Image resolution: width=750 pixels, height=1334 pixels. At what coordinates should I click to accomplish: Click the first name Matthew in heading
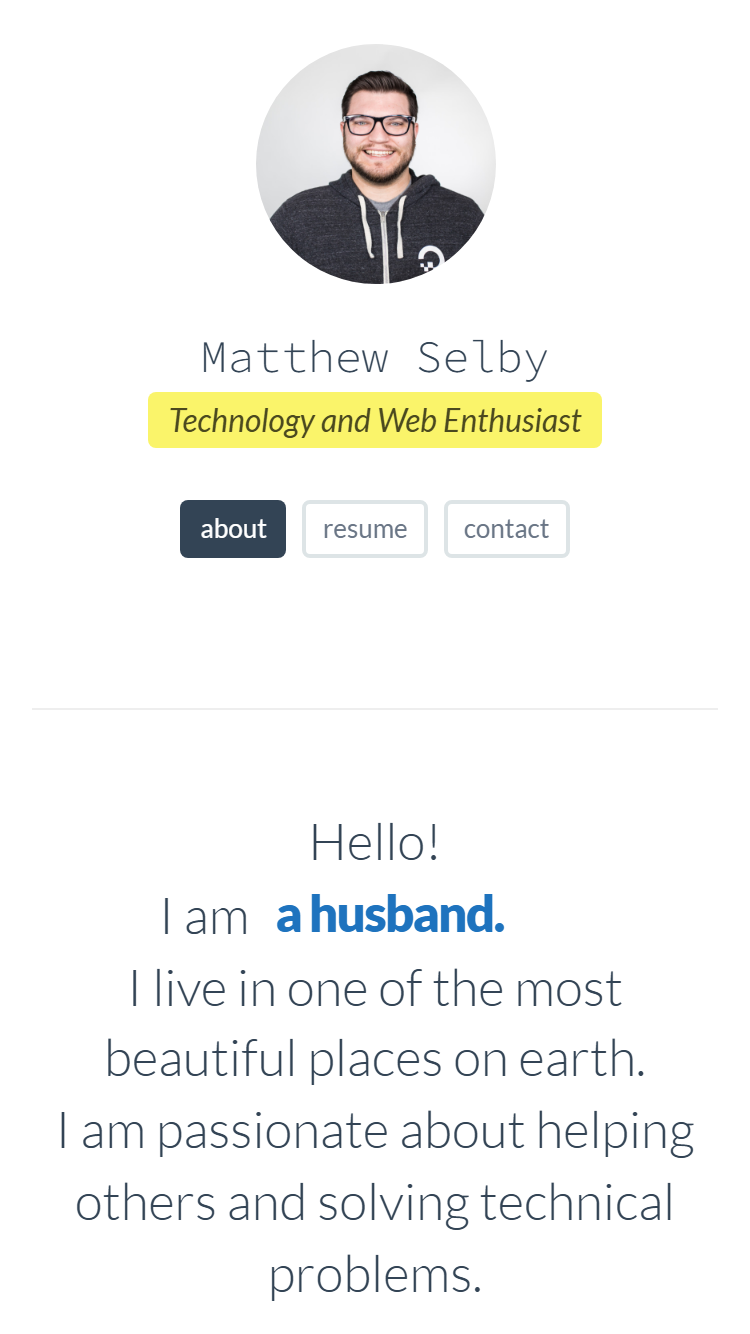point(295,358)
